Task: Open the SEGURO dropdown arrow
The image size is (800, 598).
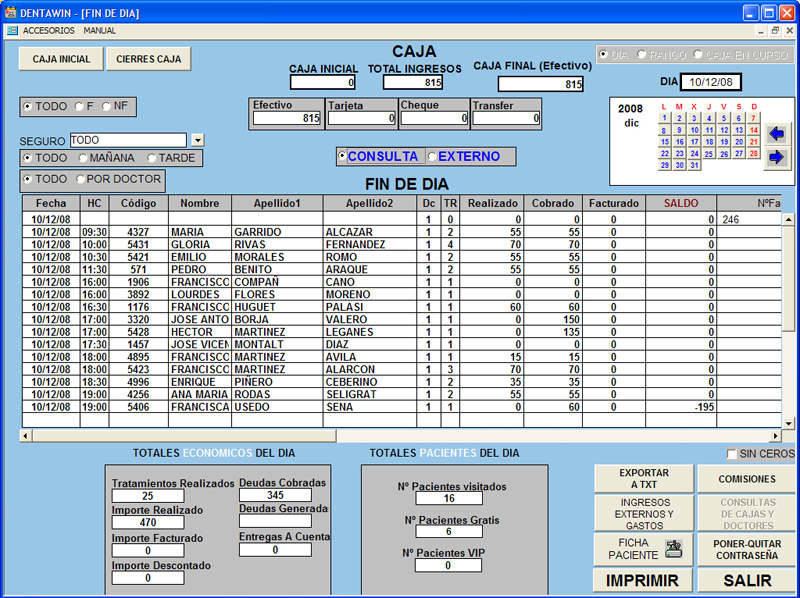Action: (x=197, y=141)
